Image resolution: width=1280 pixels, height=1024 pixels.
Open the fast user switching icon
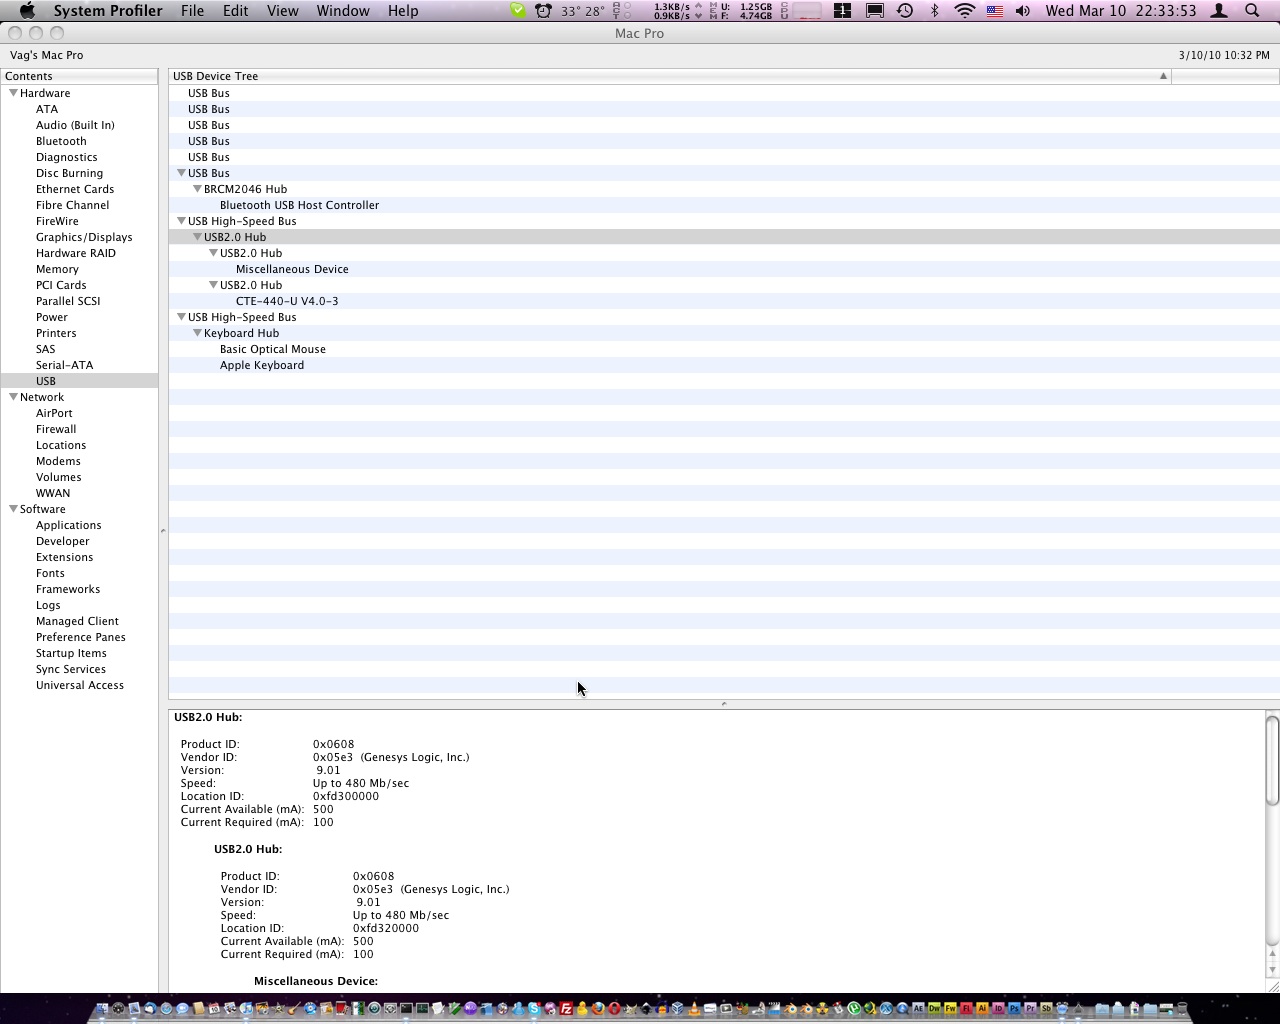pyautogui.click(x=1219, y=11)
